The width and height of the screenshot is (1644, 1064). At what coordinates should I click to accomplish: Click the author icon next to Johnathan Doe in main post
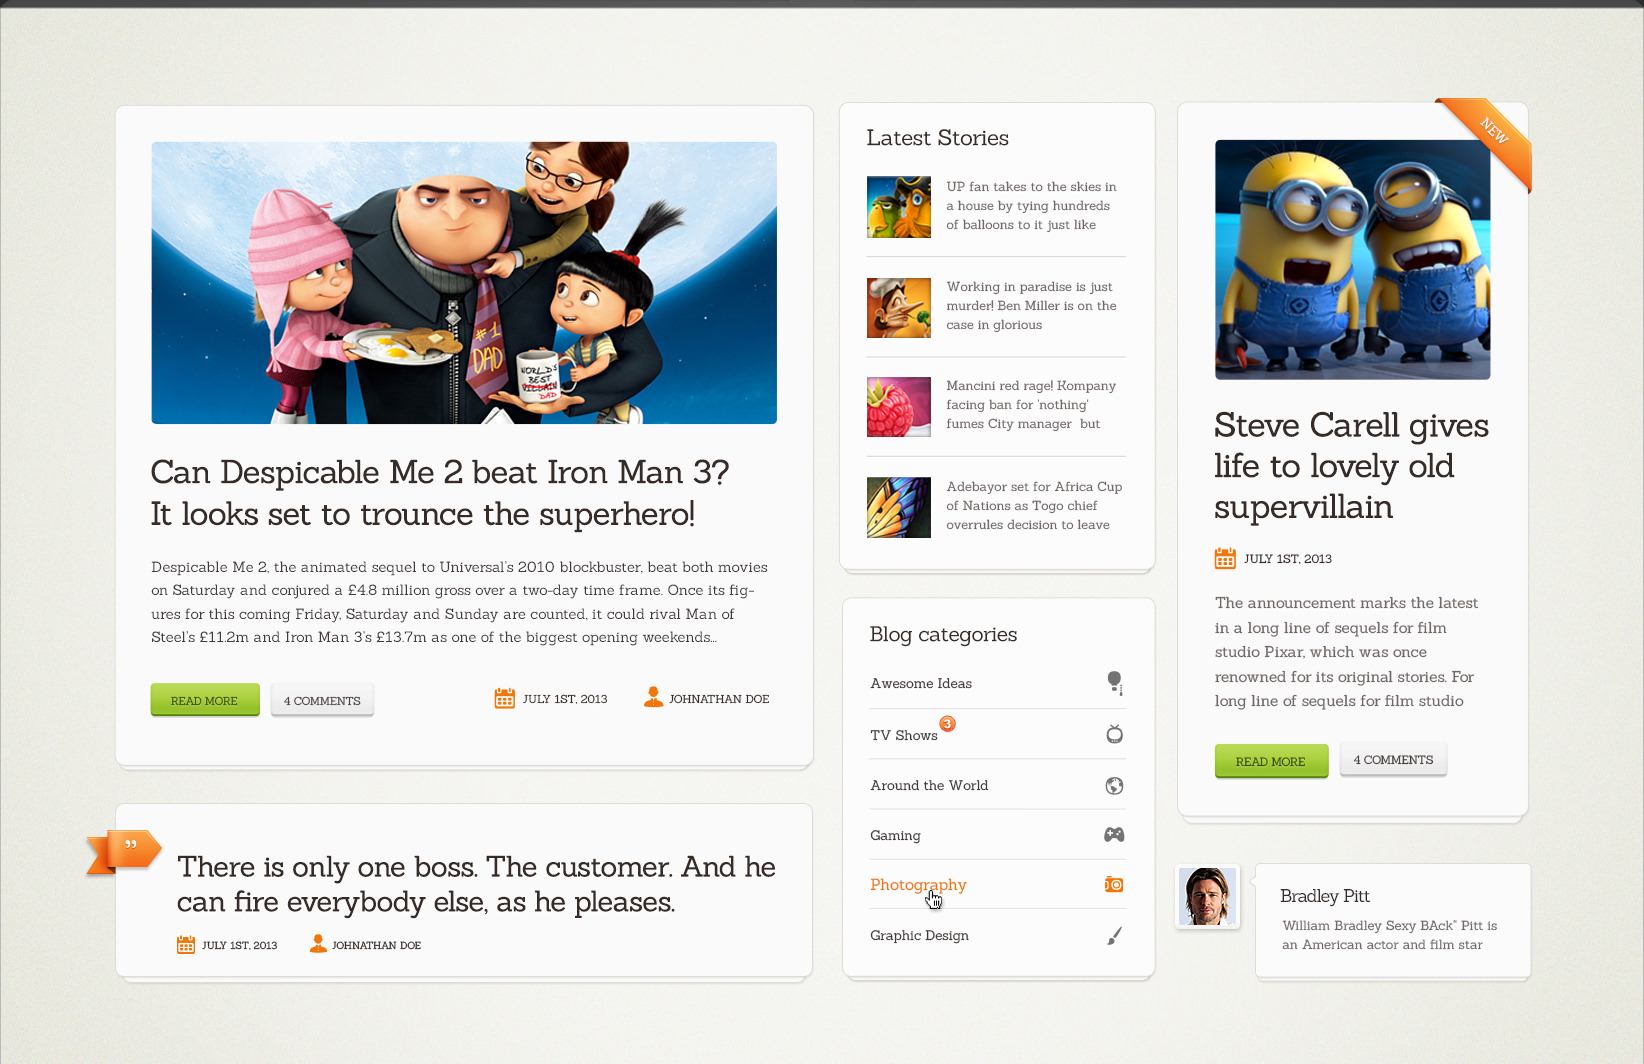pos(653,697)
